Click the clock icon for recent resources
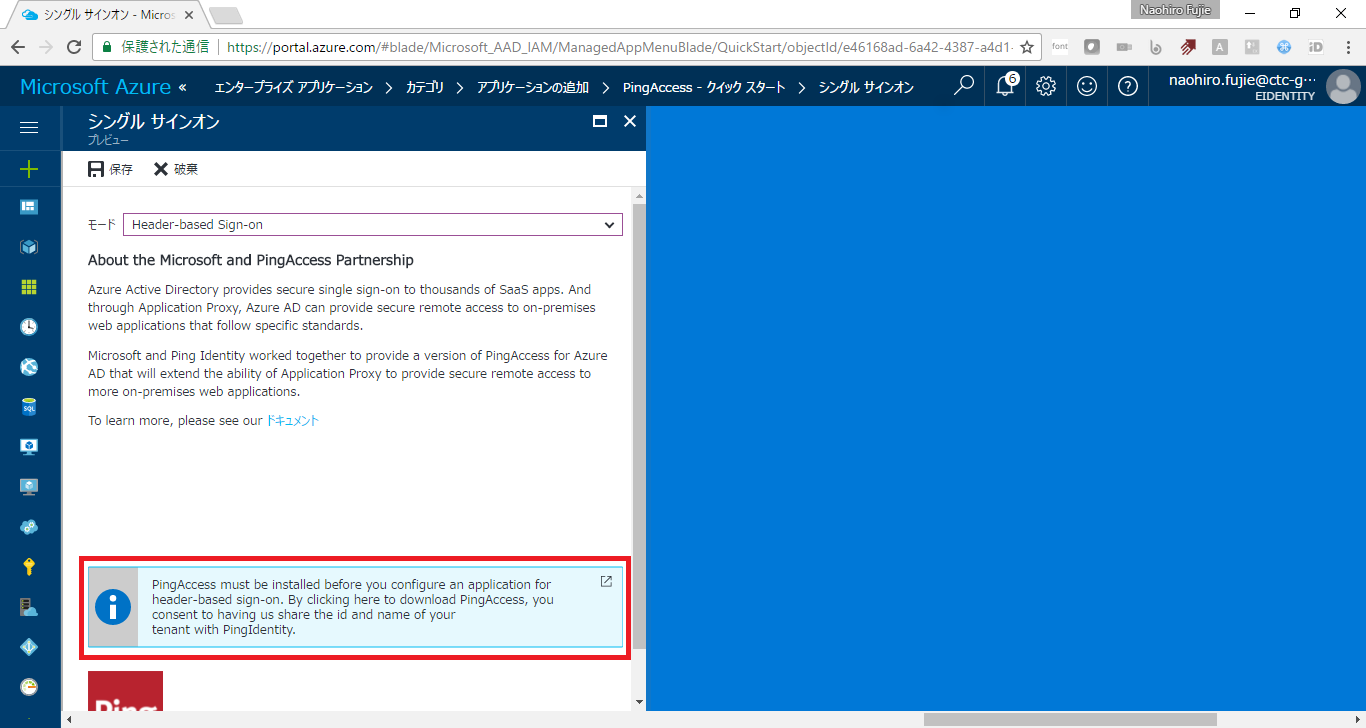The image size is (1366, 728). click(29, 326)
